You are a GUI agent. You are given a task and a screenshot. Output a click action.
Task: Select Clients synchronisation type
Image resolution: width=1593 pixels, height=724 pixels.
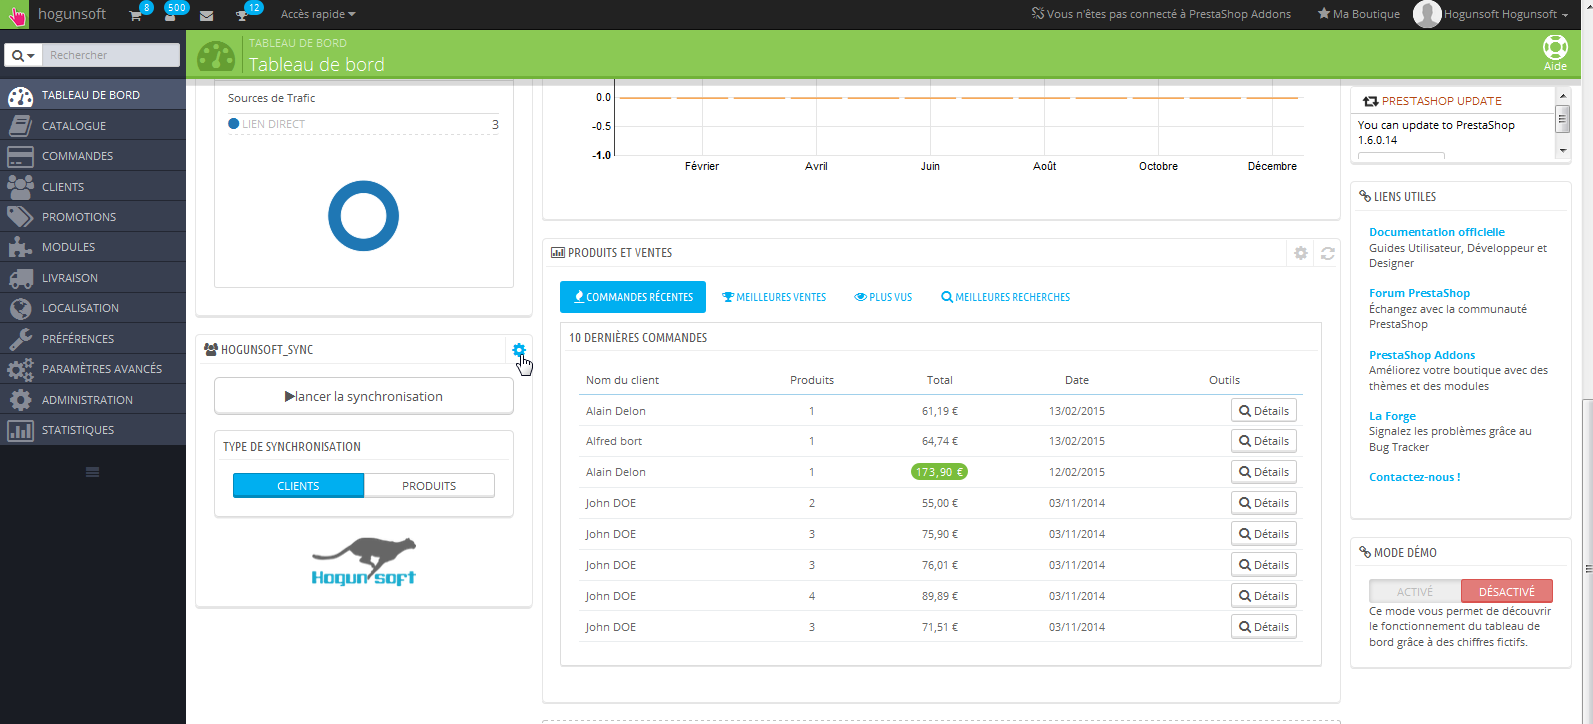click(298, 486)
